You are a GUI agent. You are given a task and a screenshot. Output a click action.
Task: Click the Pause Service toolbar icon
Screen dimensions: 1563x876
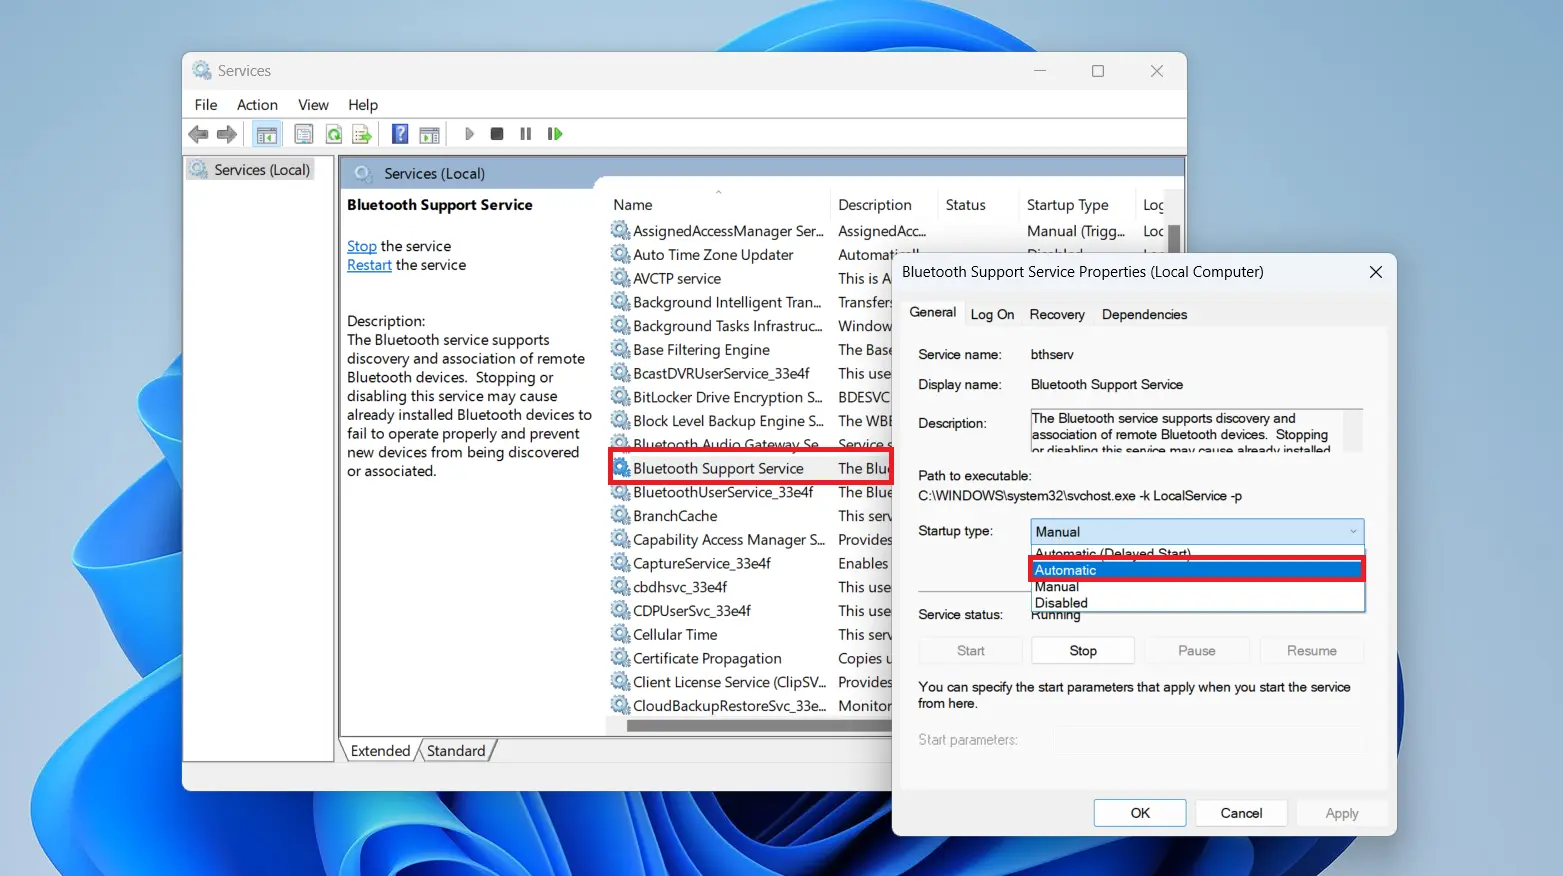(526, 134)
